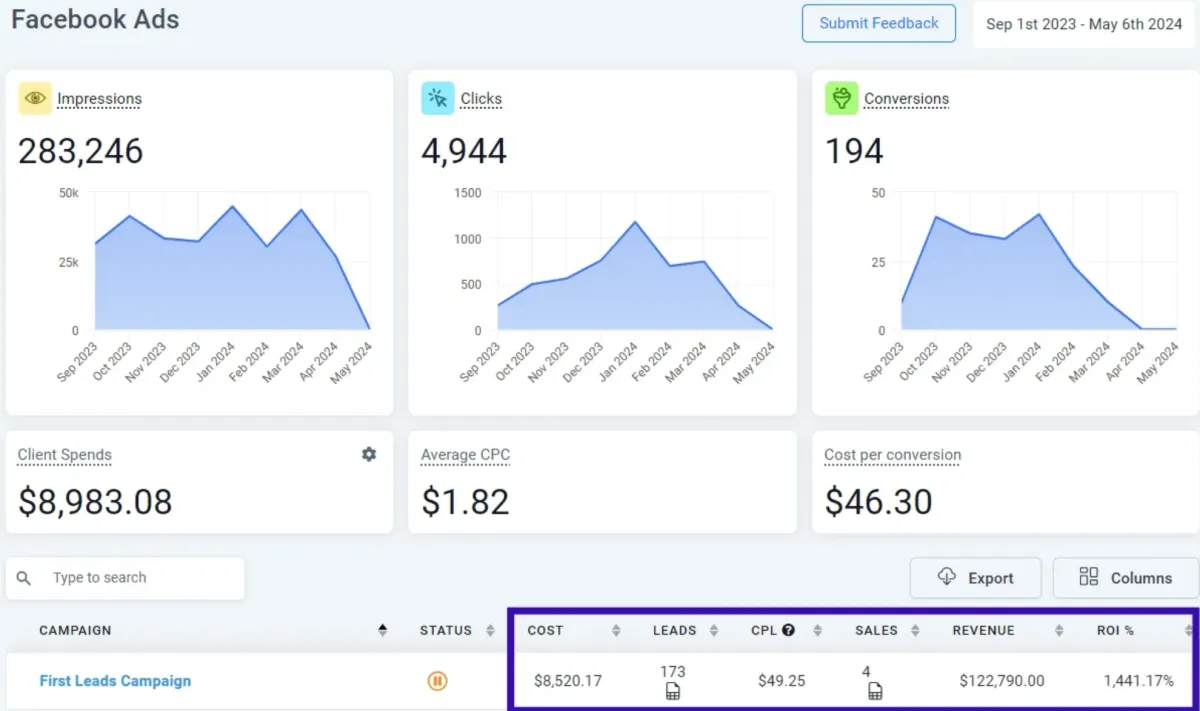Click the Export button
The image size is (1200, 711).
(975, 578)
